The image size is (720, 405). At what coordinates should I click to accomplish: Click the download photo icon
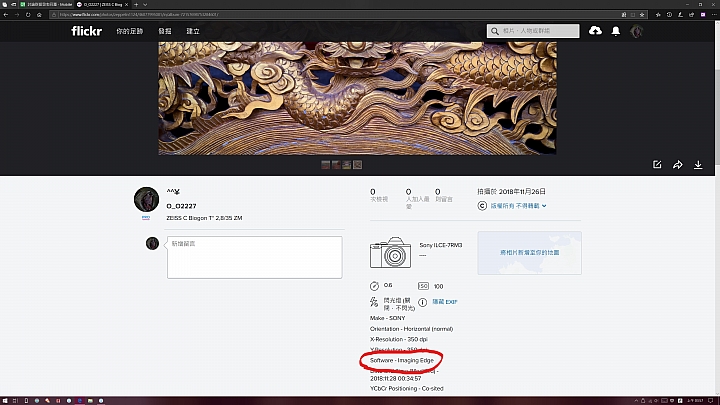698,164
